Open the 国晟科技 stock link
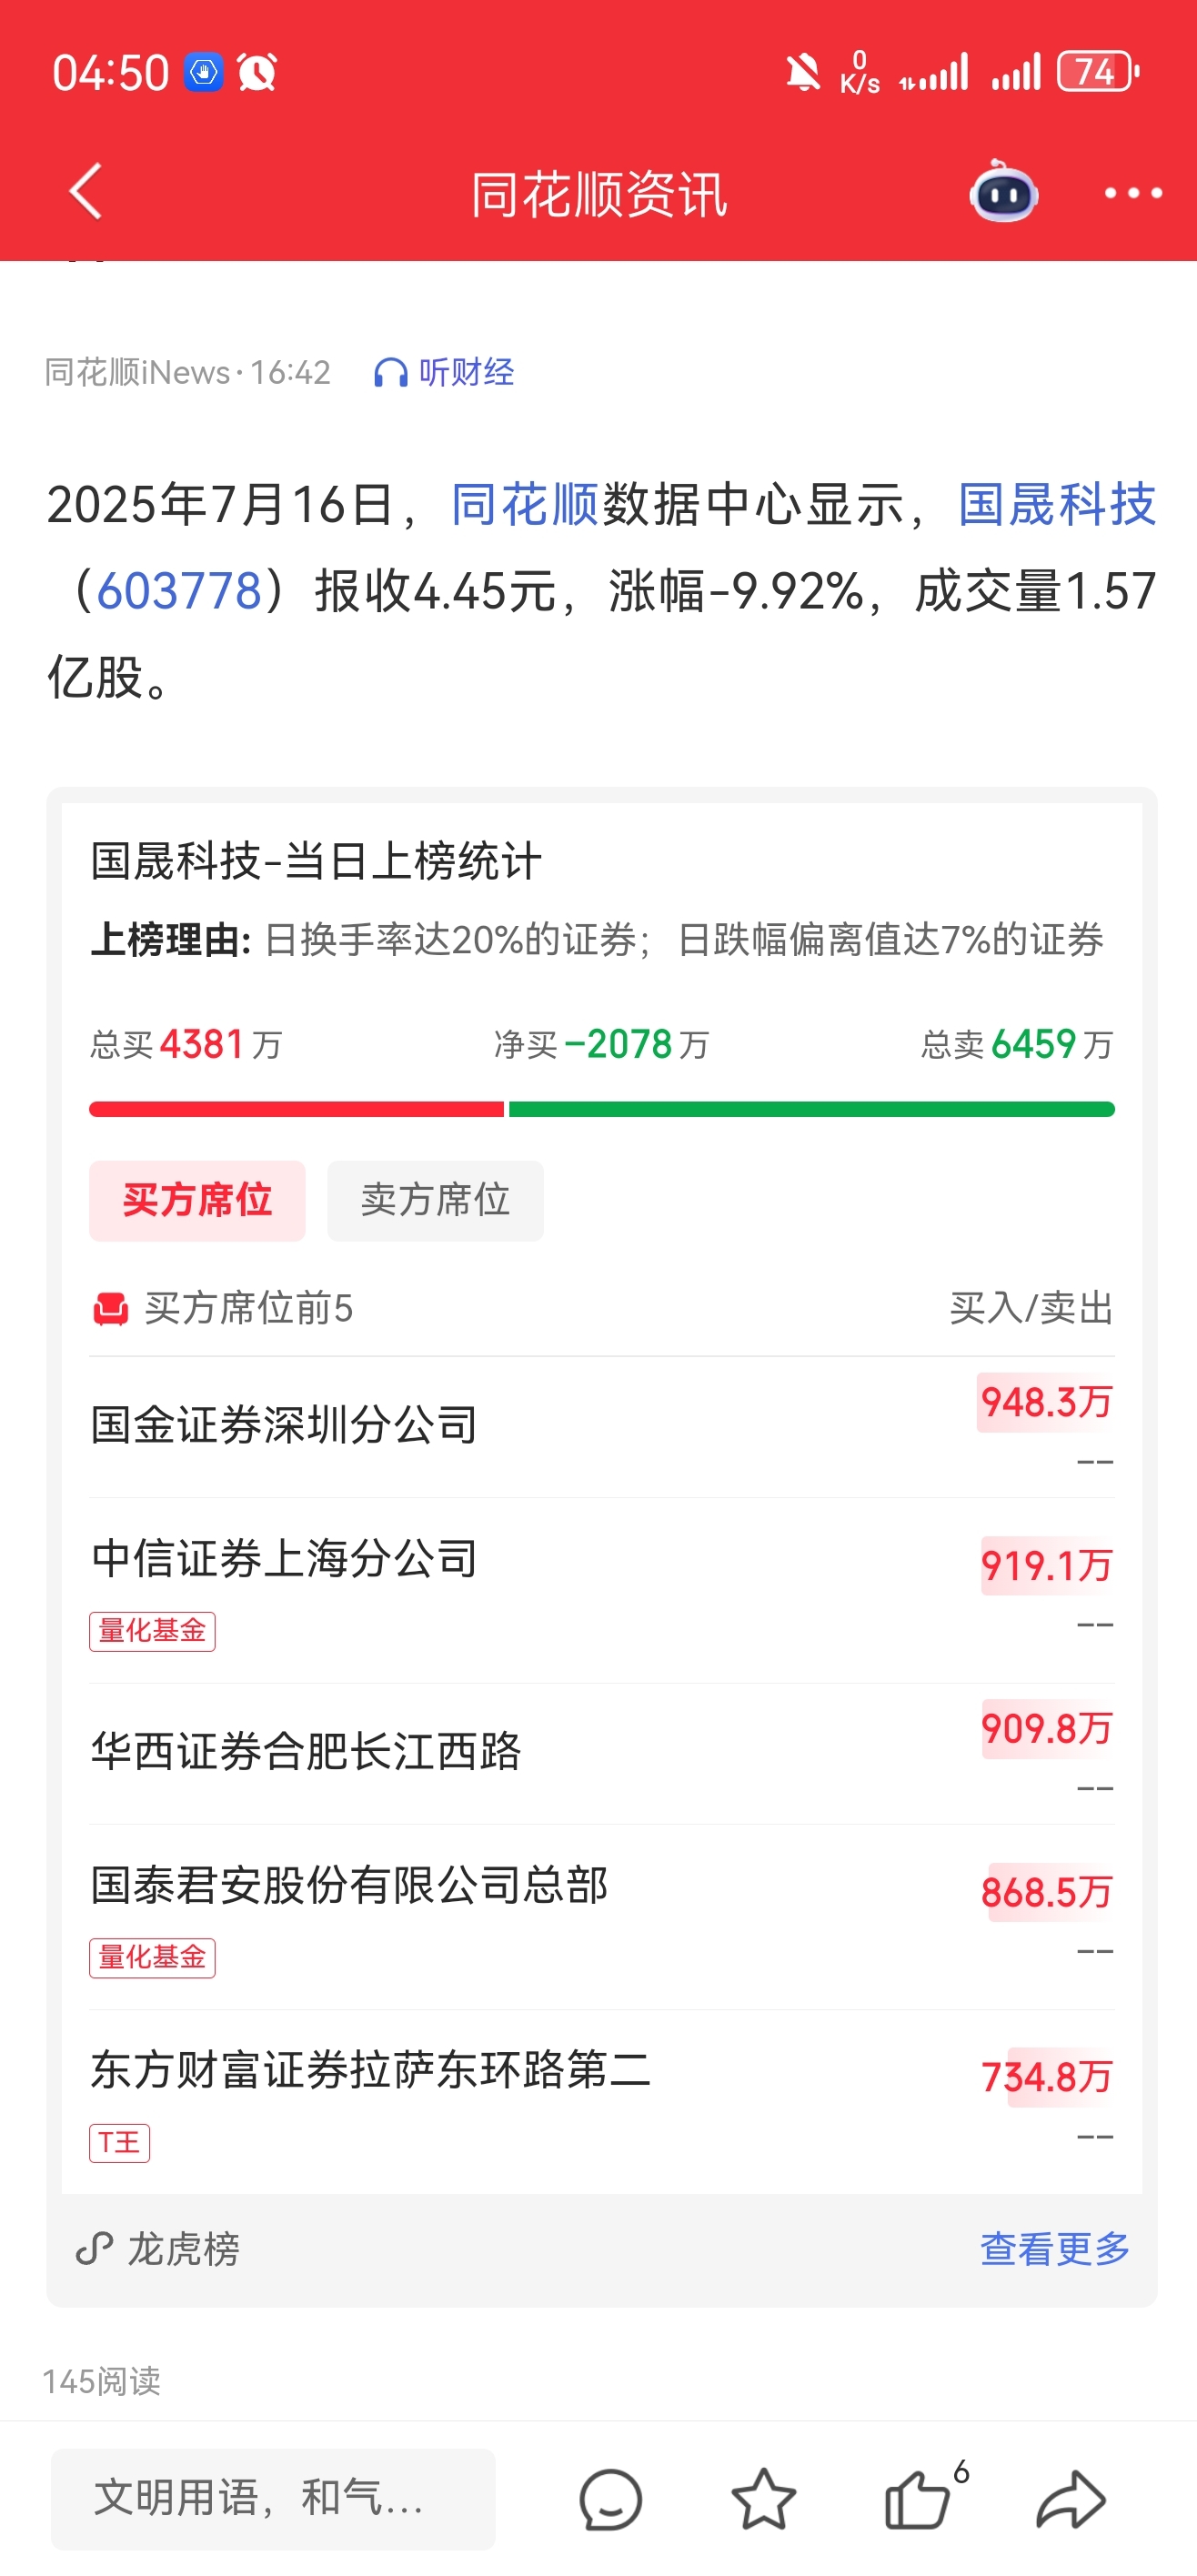This screenshot has width=1197, height=2576. point(1057,504)
